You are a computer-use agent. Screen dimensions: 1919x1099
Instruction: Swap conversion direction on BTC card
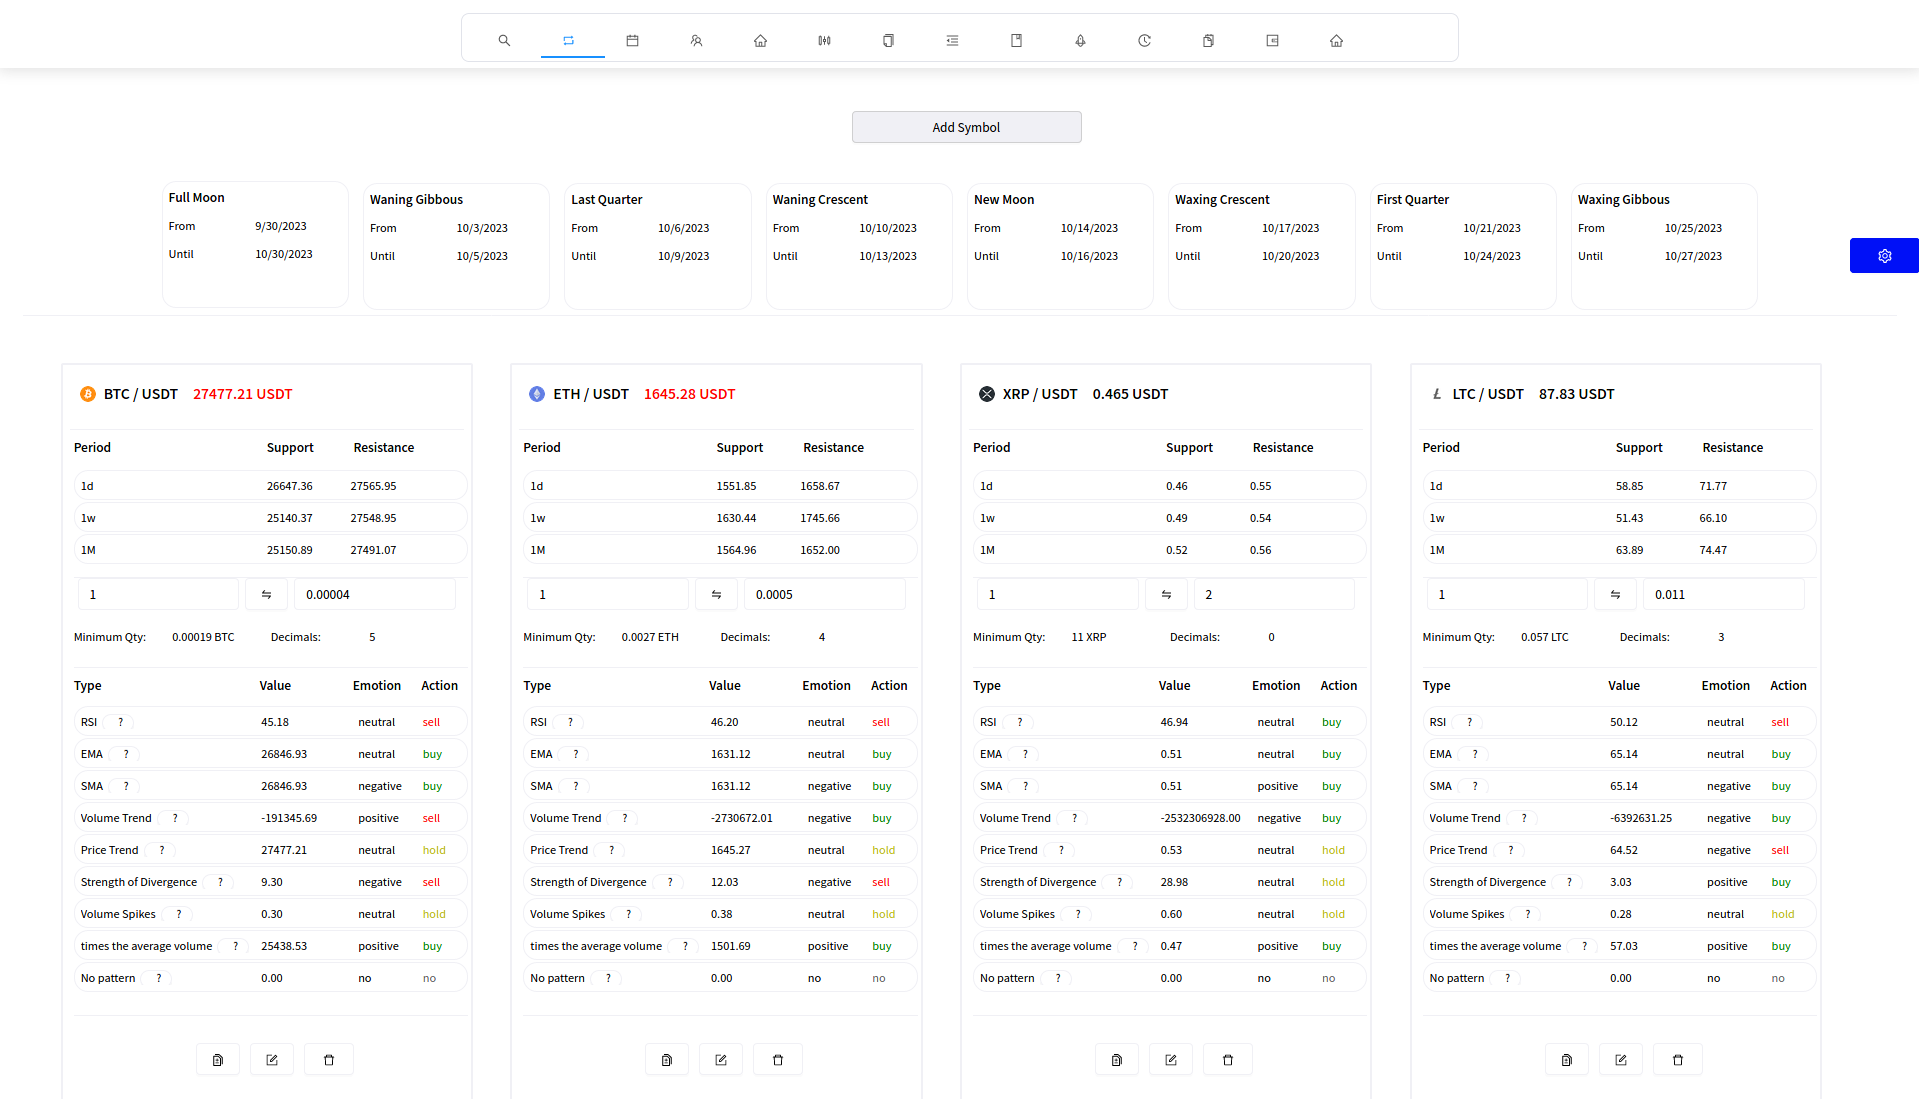[x=267, y=594]
